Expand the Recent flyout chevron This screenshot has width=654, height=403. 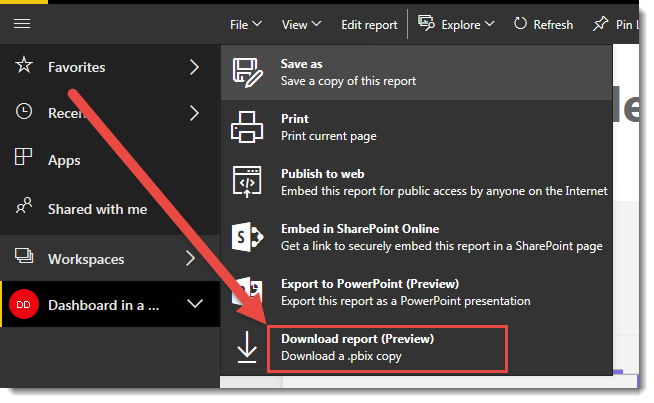194,113
